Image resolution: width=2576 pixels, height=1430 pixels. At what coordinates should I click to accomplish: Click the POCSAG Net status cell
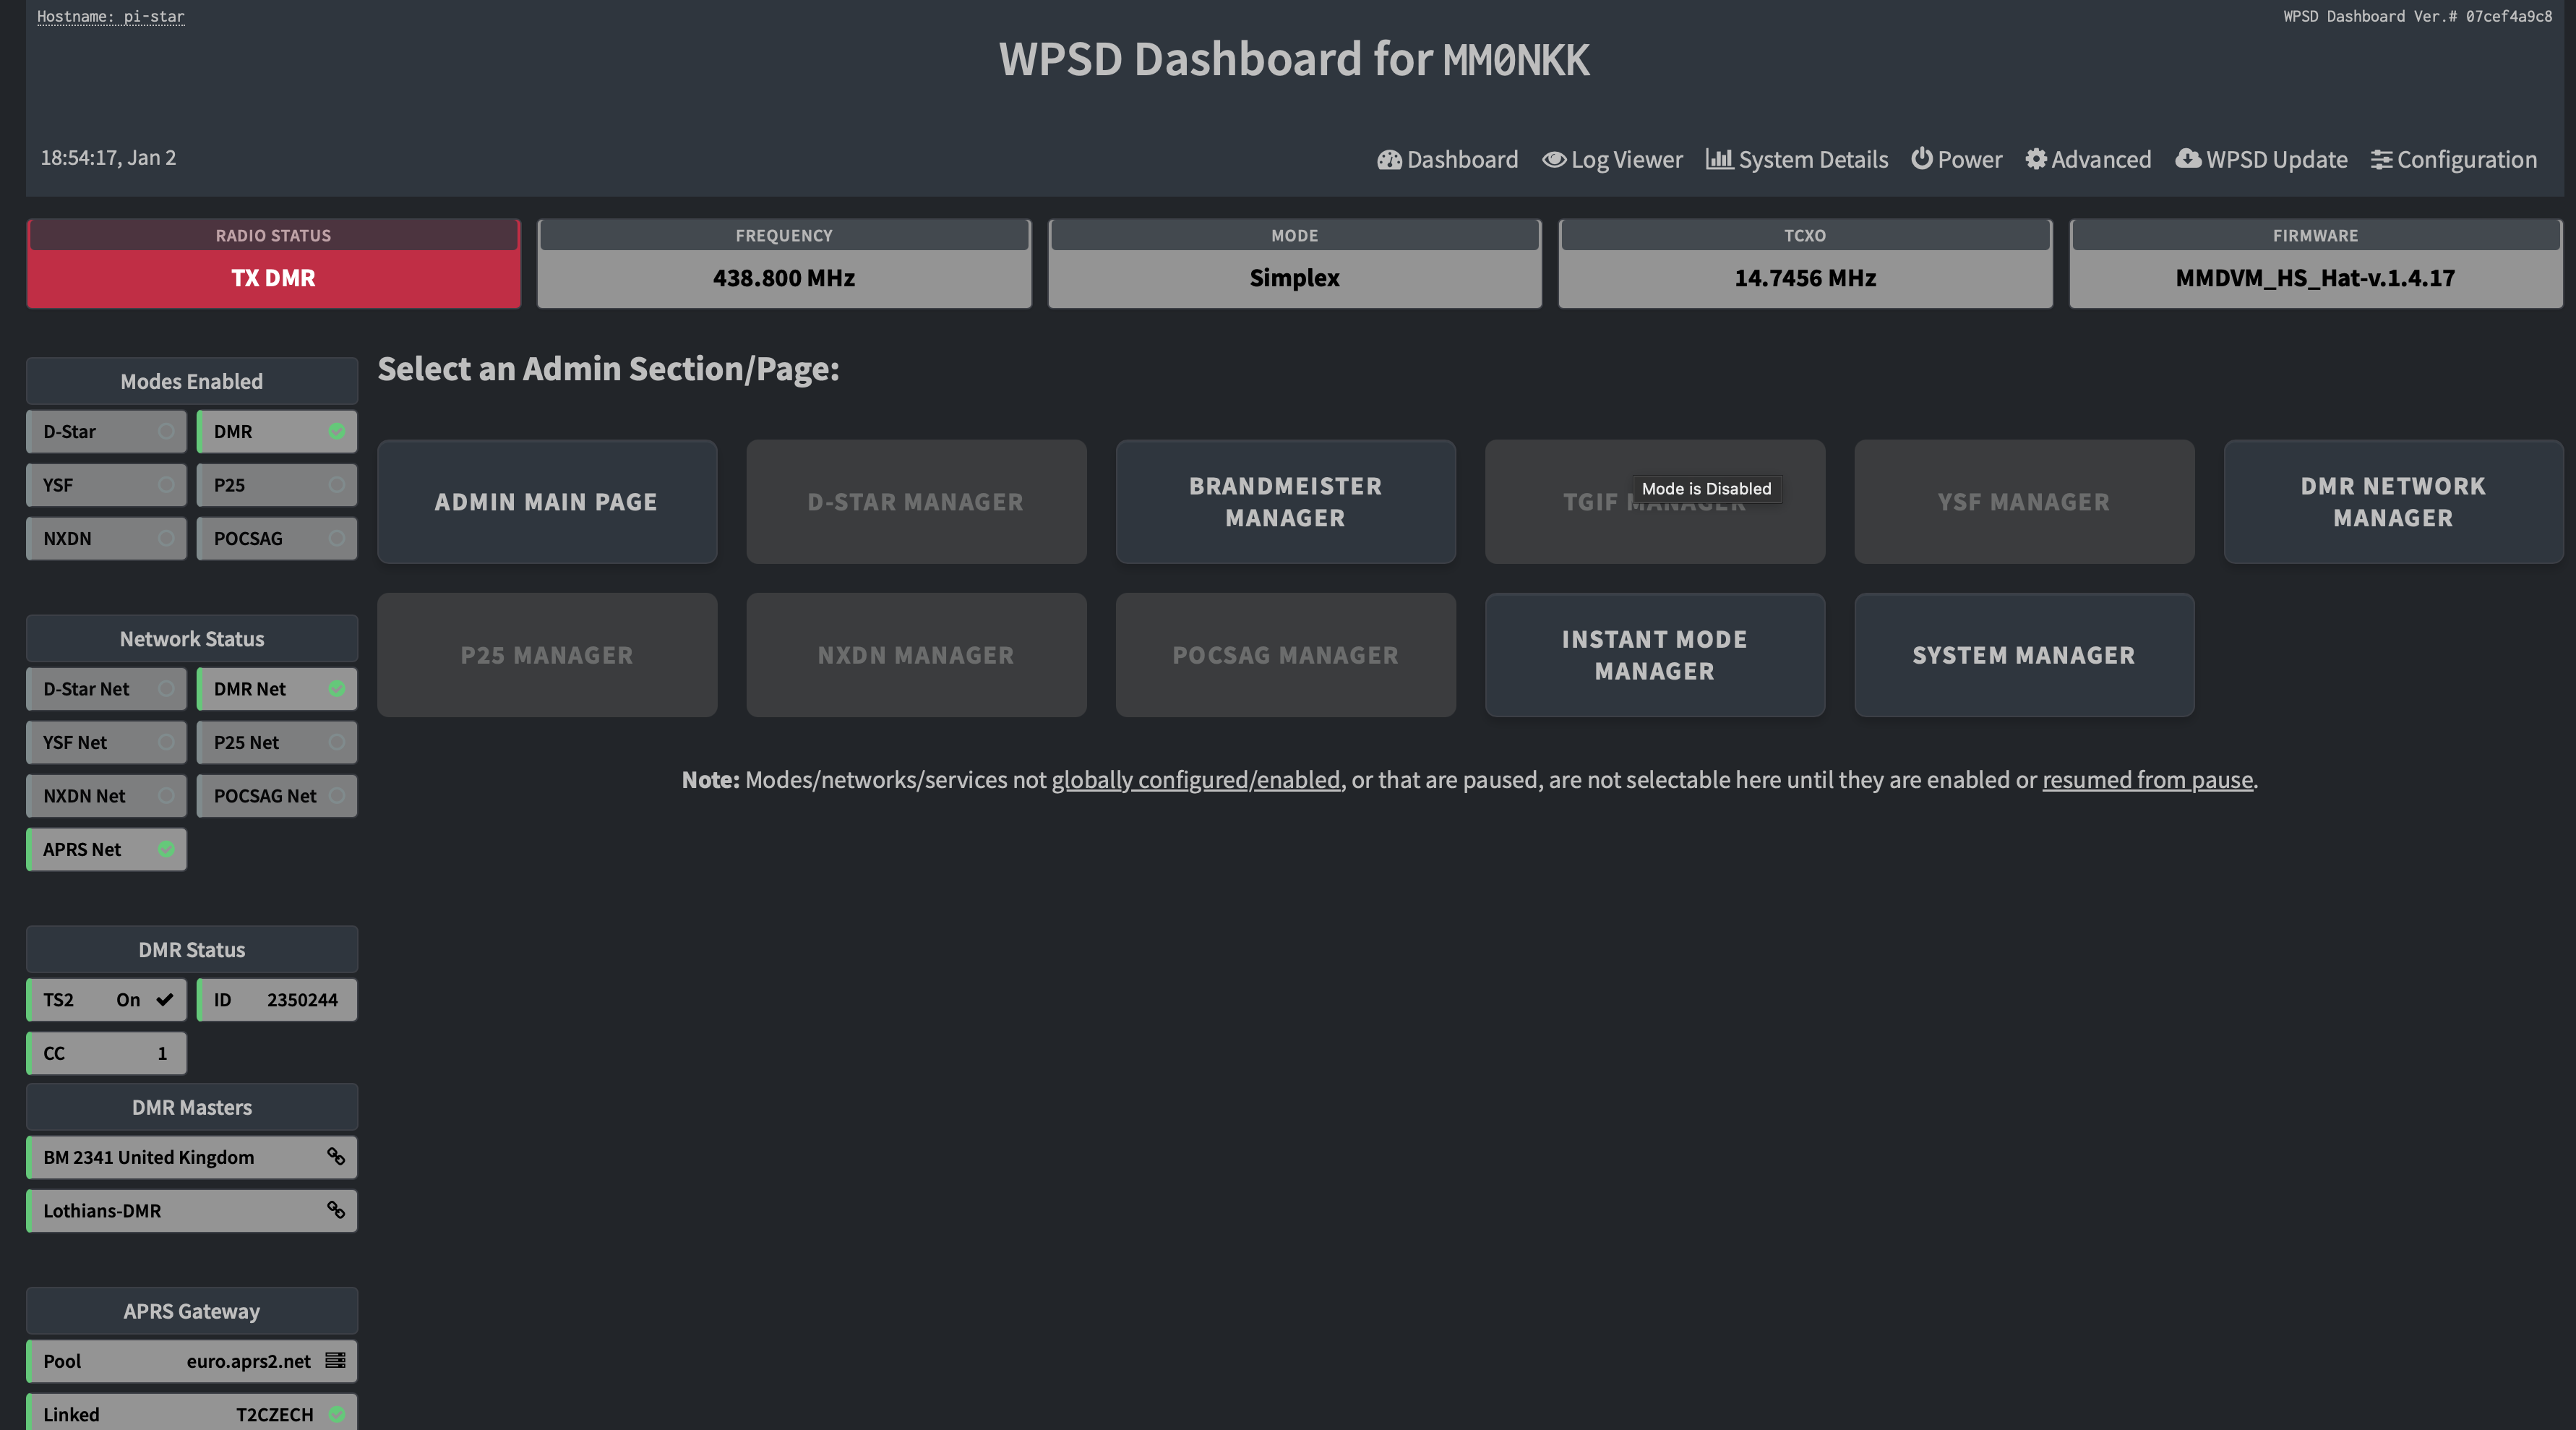277,796
